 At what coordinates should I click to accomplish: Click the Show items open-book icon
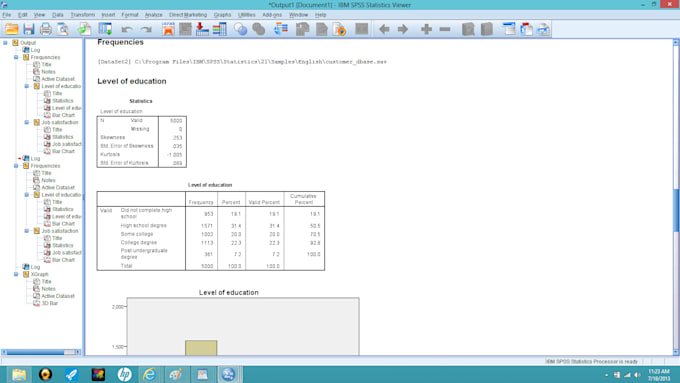(x=468, y=29)
